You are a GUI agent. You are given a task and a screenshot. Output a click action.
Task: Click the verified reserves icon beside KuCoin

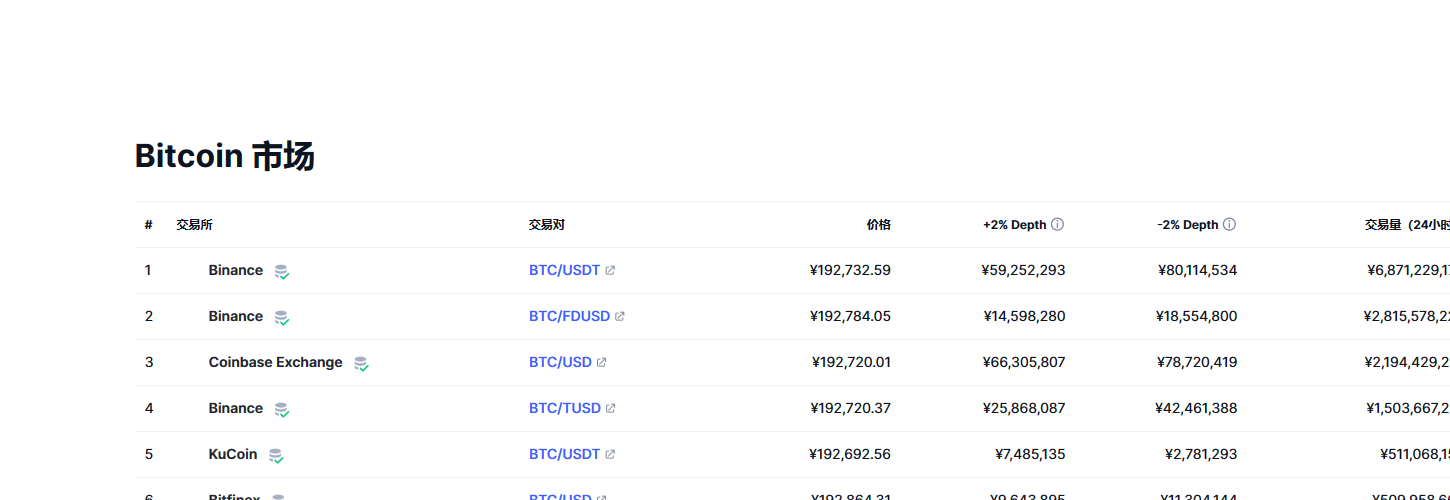coord(276,455)
